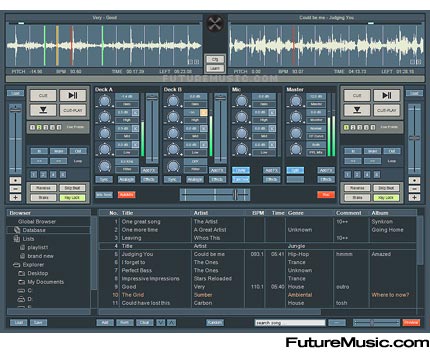
Task: Click the Deck A High EQ knob
Action: point(105,117)
